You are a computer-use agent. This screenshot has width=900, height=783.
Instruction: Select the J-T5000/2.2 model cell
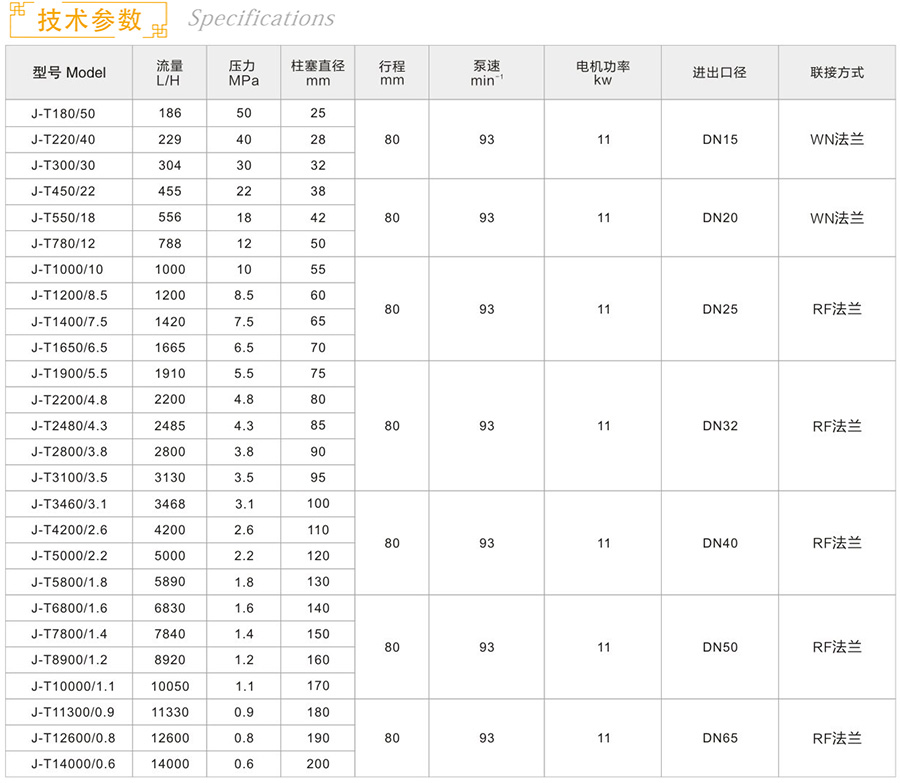click(69, 556)
